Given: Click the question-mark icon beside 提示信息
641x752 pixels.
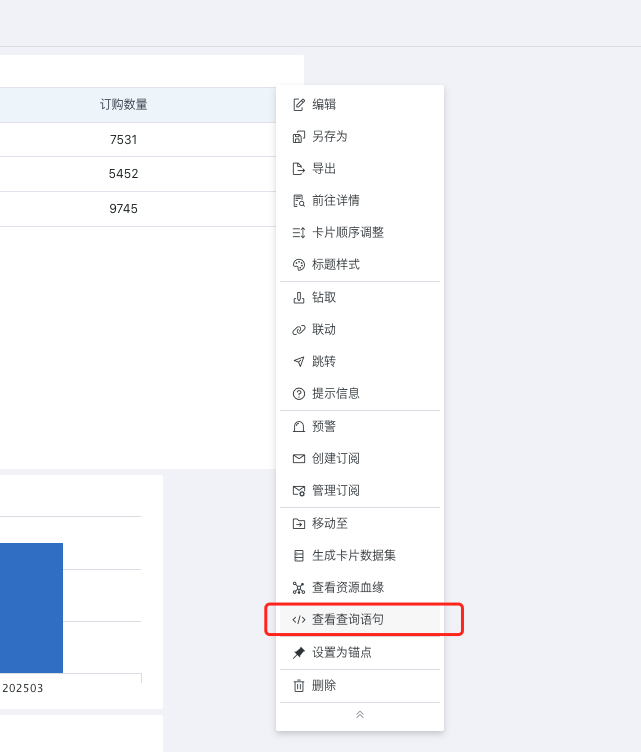Looking at the screenshot, I should point(299,394).
